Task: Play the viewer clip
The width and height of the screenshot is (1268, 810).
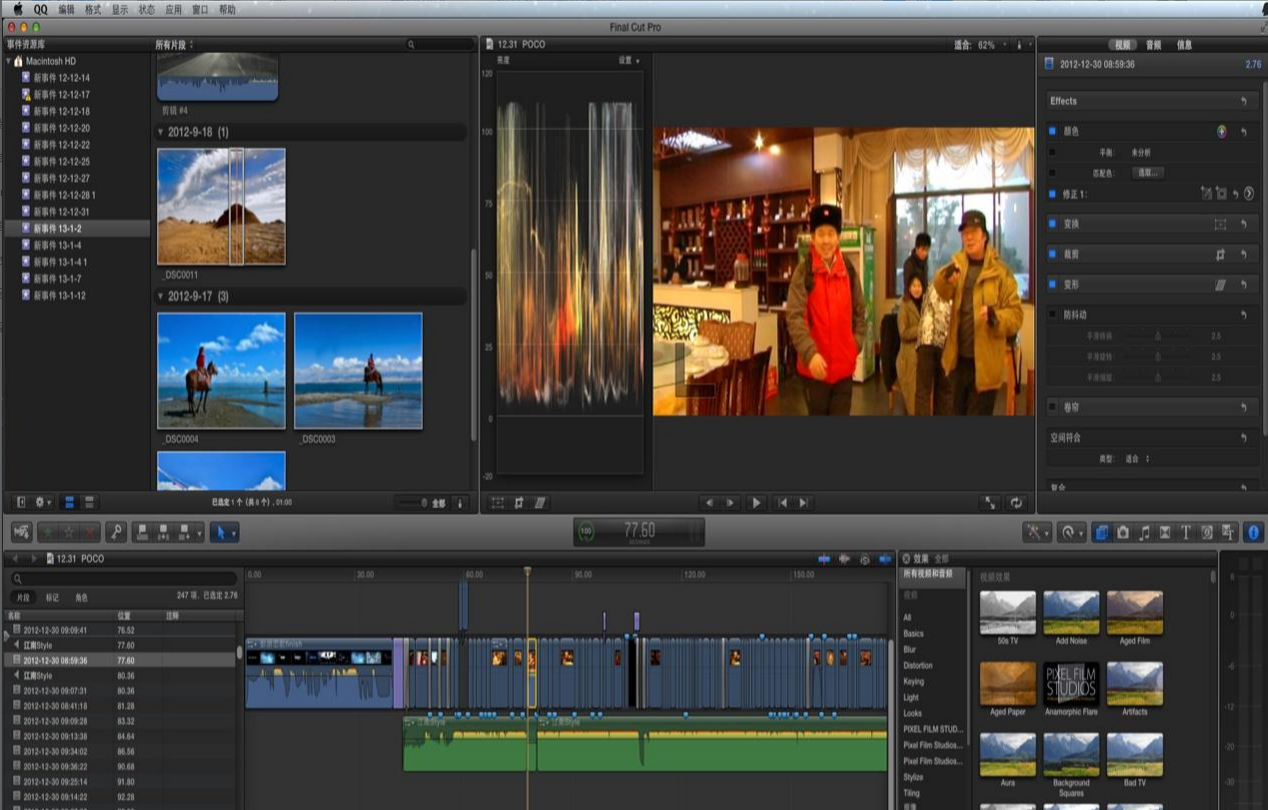Action: [x=756, y=503]
